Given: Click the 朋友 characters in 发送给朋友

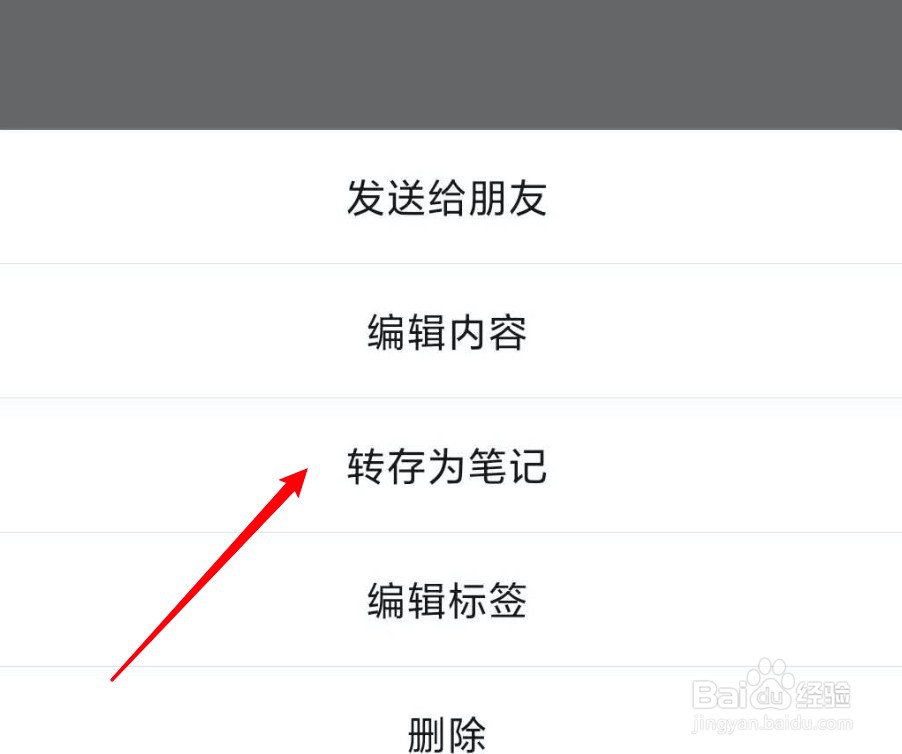Looking at the screenshot, I should pos(507,197).
